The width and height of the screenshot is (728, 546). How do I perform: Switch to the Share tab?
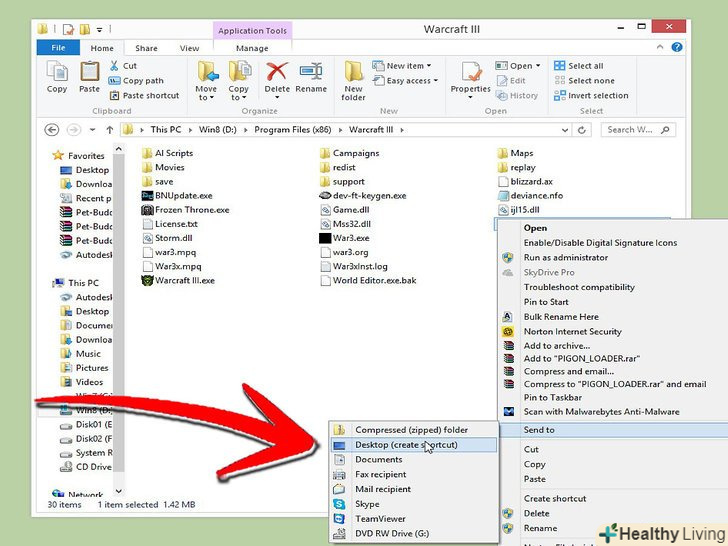[146, 48]
